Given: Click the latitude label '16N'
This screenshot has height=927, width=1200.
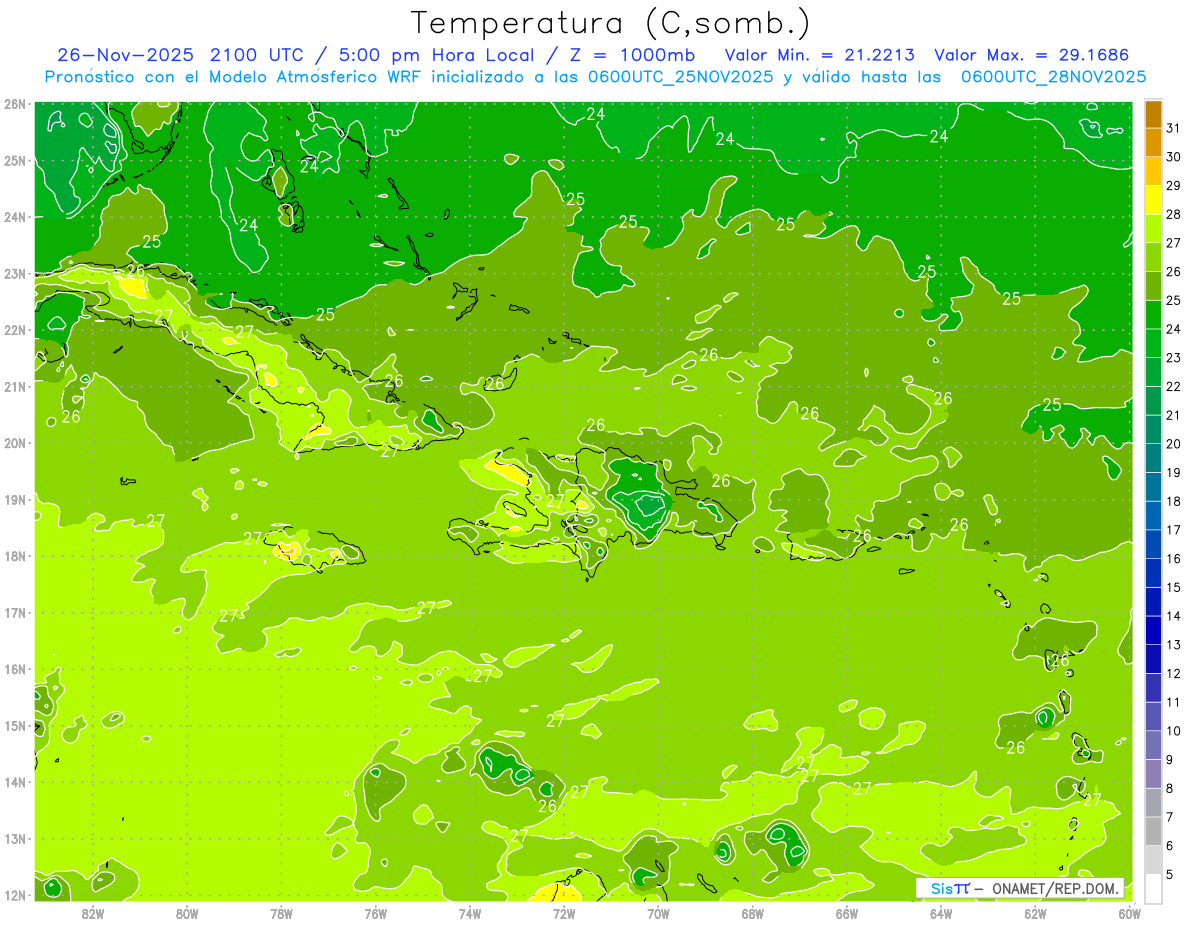Looking at the screenshot, I should coord(15,669).
